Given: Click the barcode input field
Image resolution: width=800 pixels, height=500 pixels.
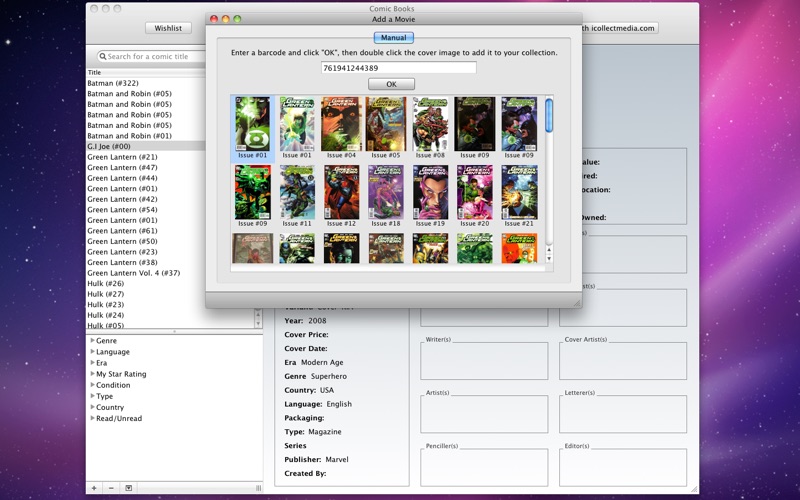Looking at the screenshot, I should (398, 67).
